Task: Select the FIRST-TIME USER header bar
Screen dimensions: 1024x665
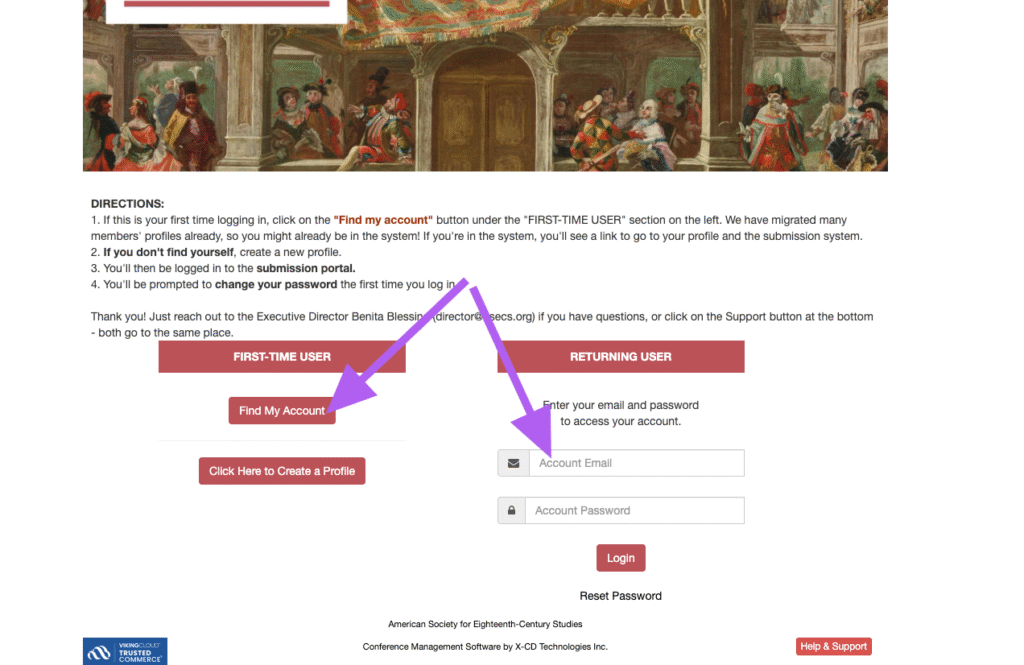Action: coord(281,357)
